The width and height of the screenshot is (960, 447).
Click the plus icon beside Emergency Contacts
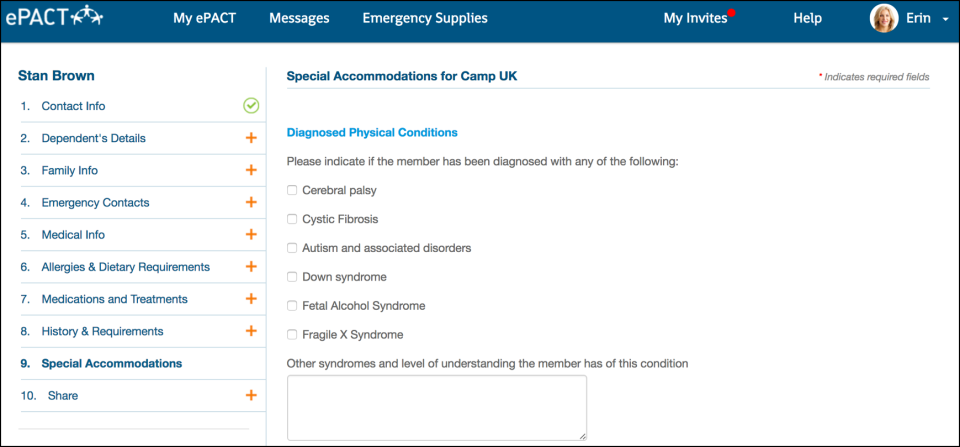click(x=251, y=202)
